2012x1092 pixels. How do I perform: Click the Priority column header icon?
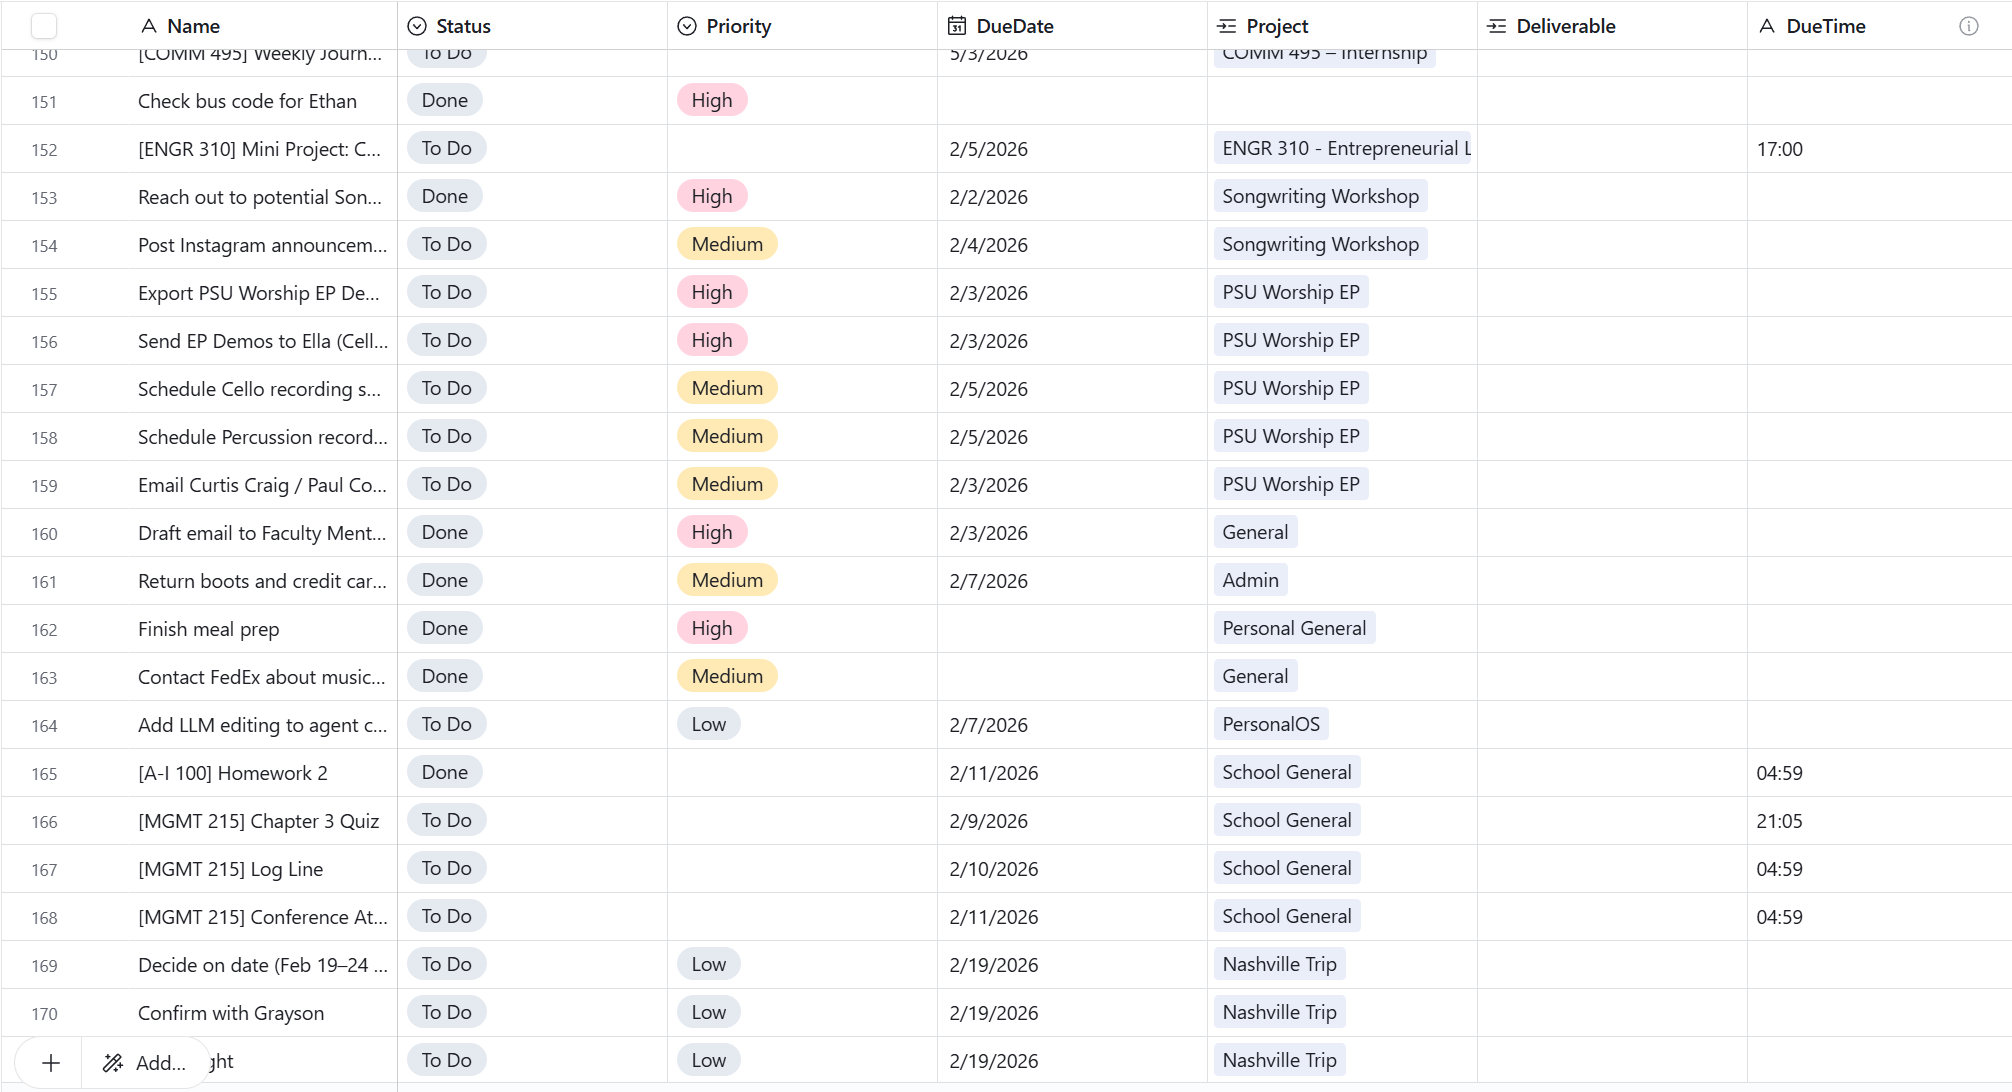point(687,26)
